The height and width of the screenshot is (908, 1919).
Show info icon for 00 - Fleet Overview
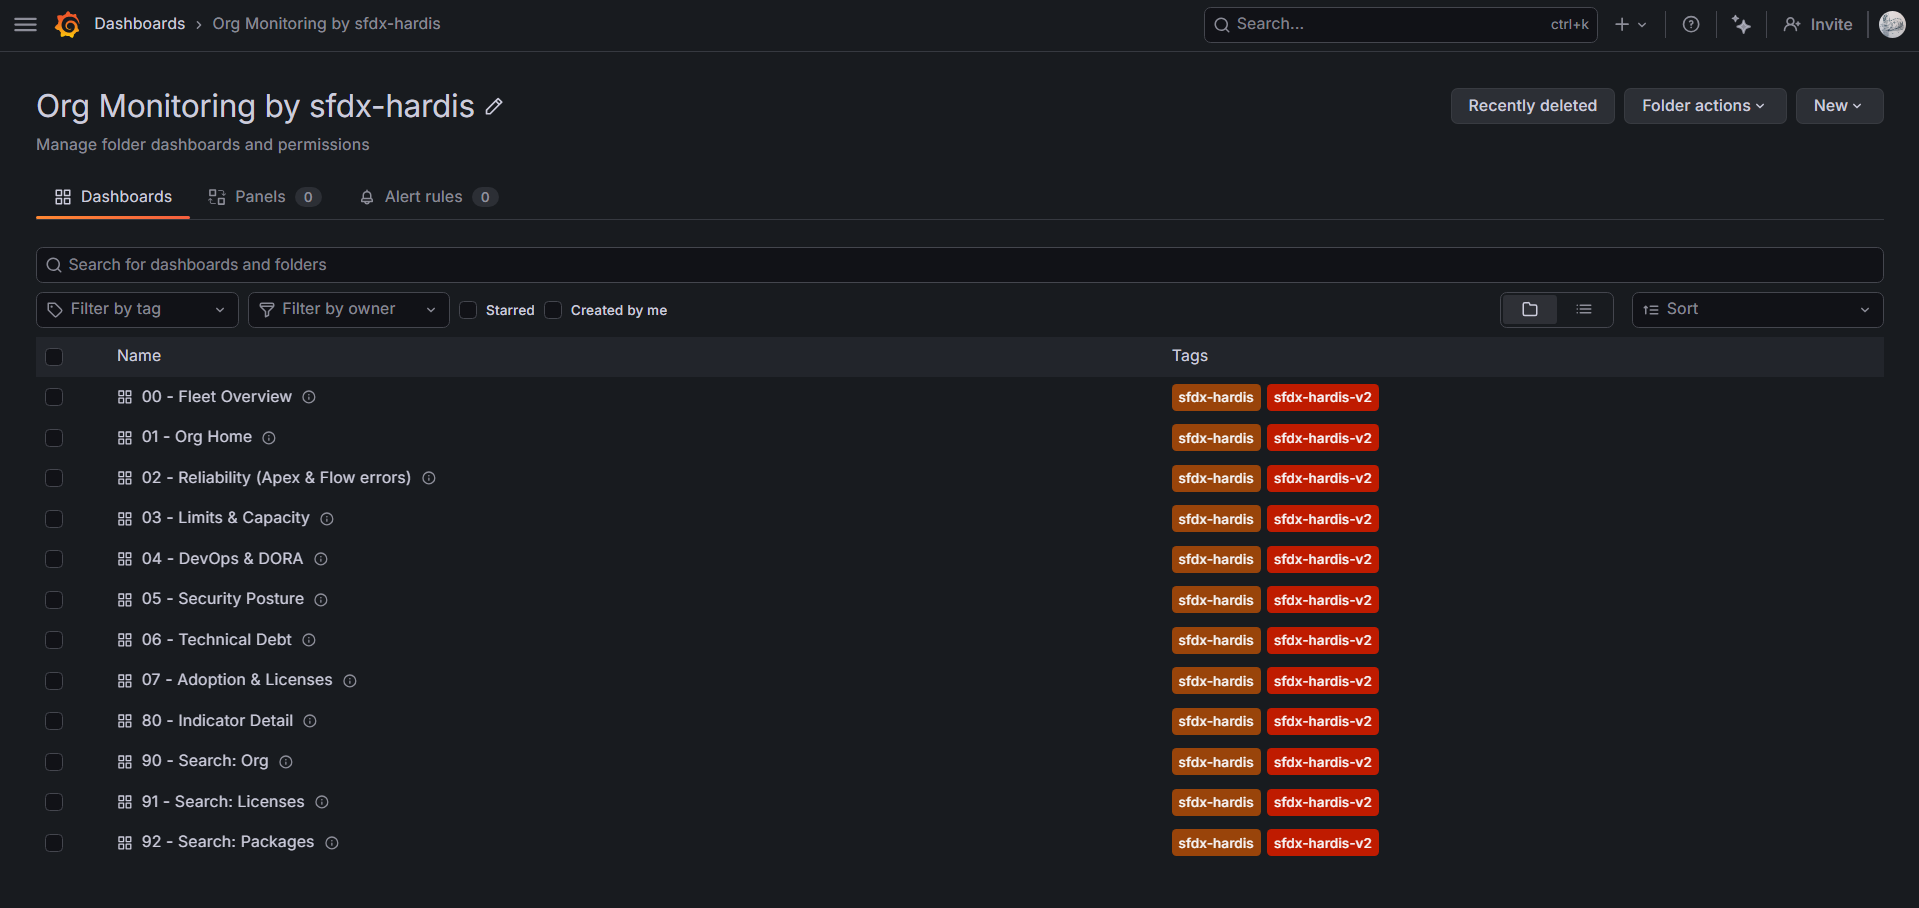(x=309, y=397)
